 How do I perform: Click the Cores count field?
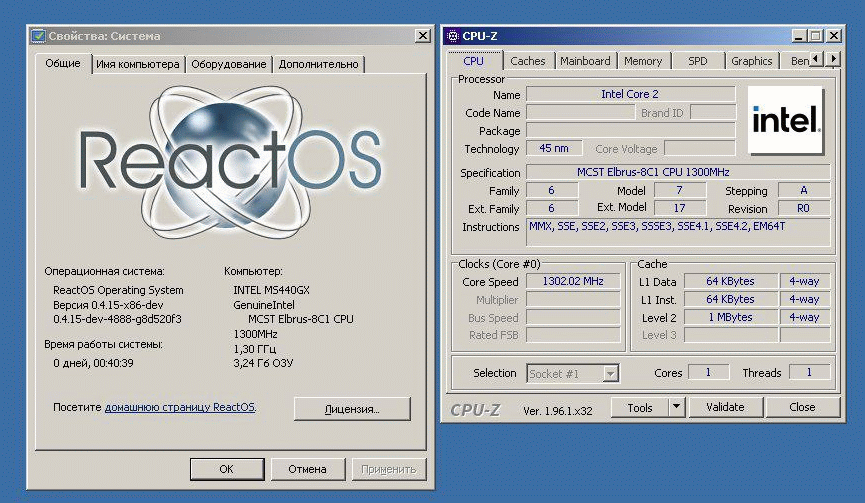coord(708,373)
